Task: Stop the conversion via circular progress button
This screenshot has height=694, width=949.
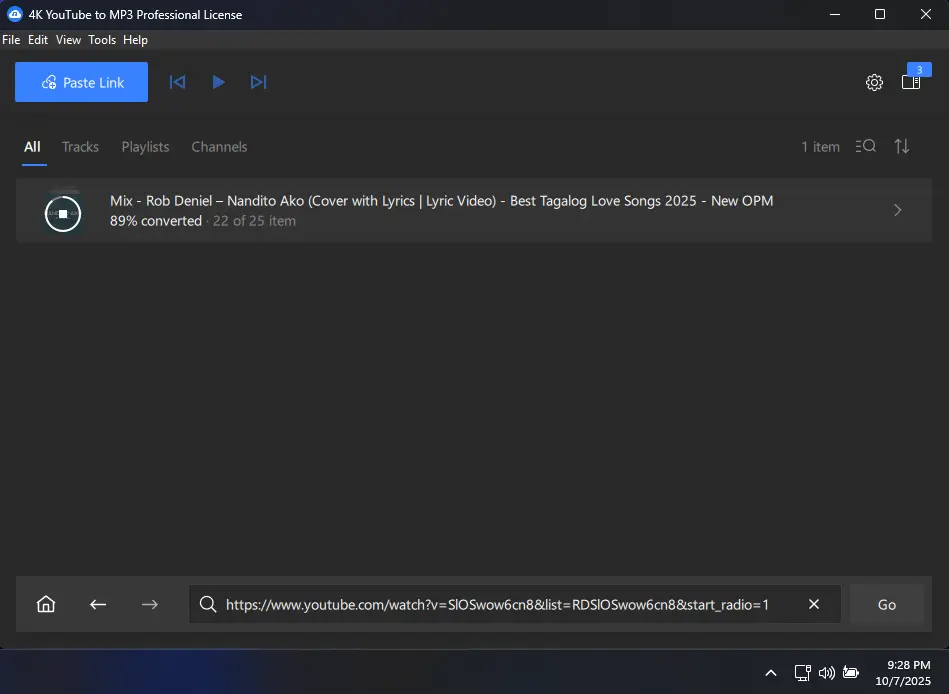Action: pyautogui.click(x=63, y=214)
